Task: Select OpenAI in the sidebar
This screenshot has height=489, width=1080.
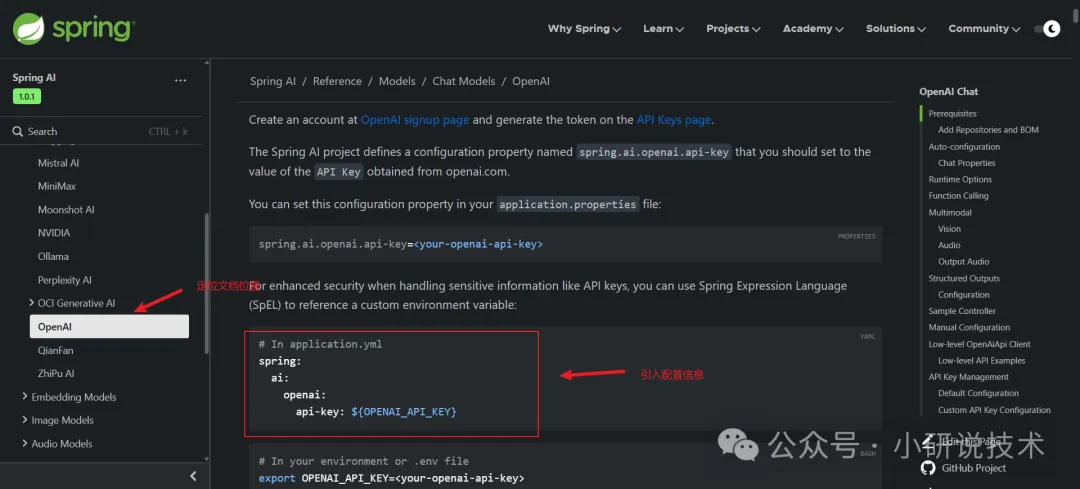Action: tap(109, 326)
